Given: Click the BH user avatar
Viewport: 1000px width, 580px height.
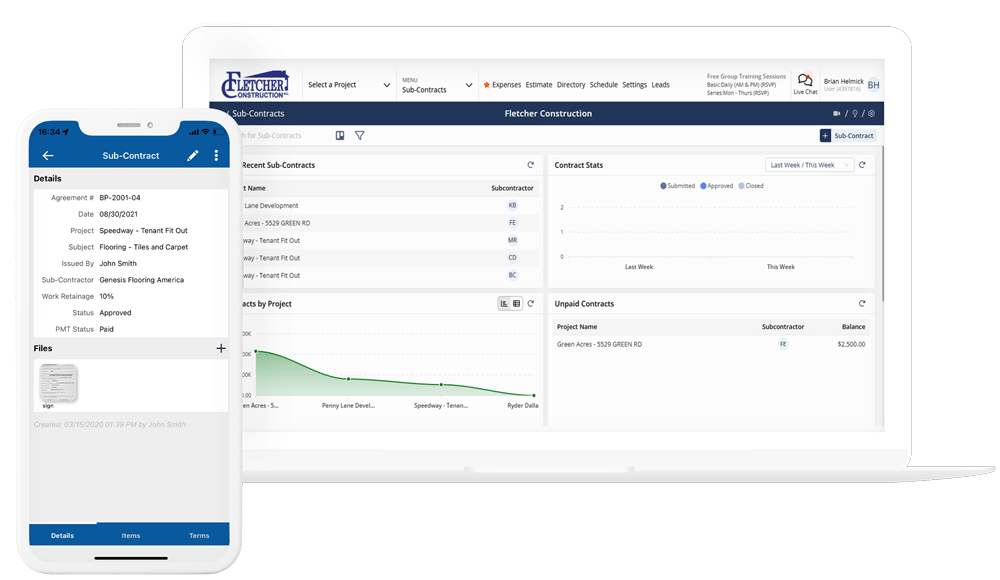Looking at the screenshot, I should [x=874, y=85].
